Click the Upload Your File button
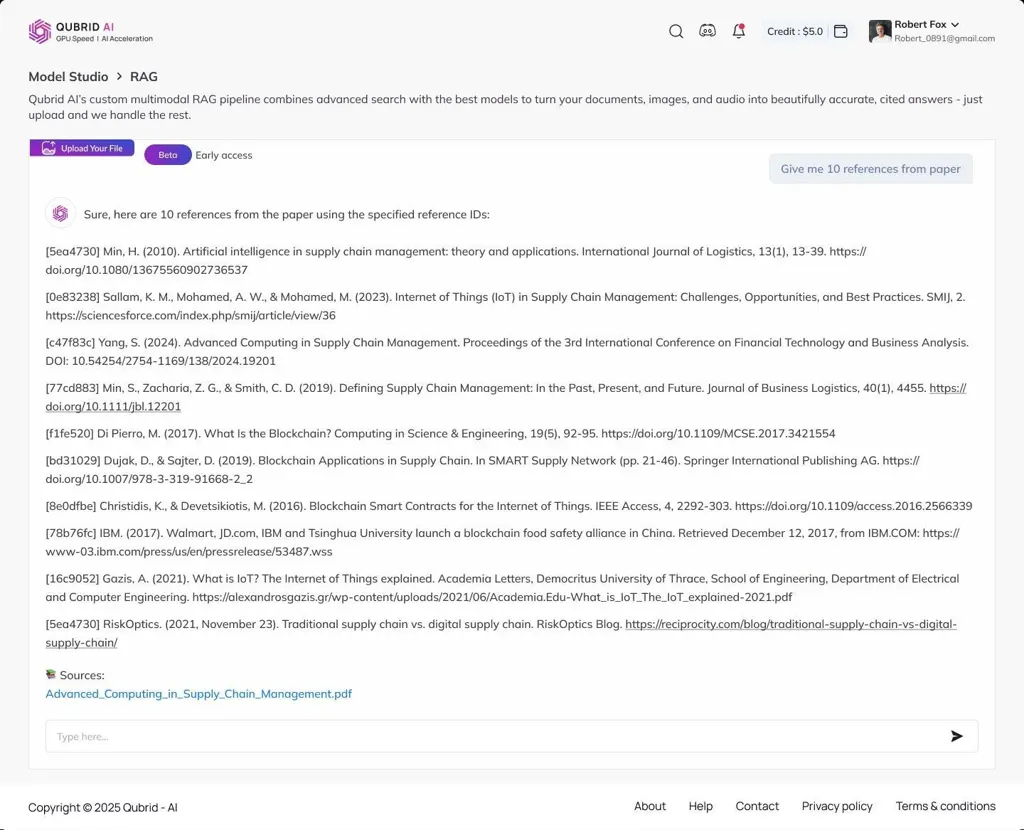The height and width of the screenshot is (830, 1024). pyautogui.click(x=82, y=148)
